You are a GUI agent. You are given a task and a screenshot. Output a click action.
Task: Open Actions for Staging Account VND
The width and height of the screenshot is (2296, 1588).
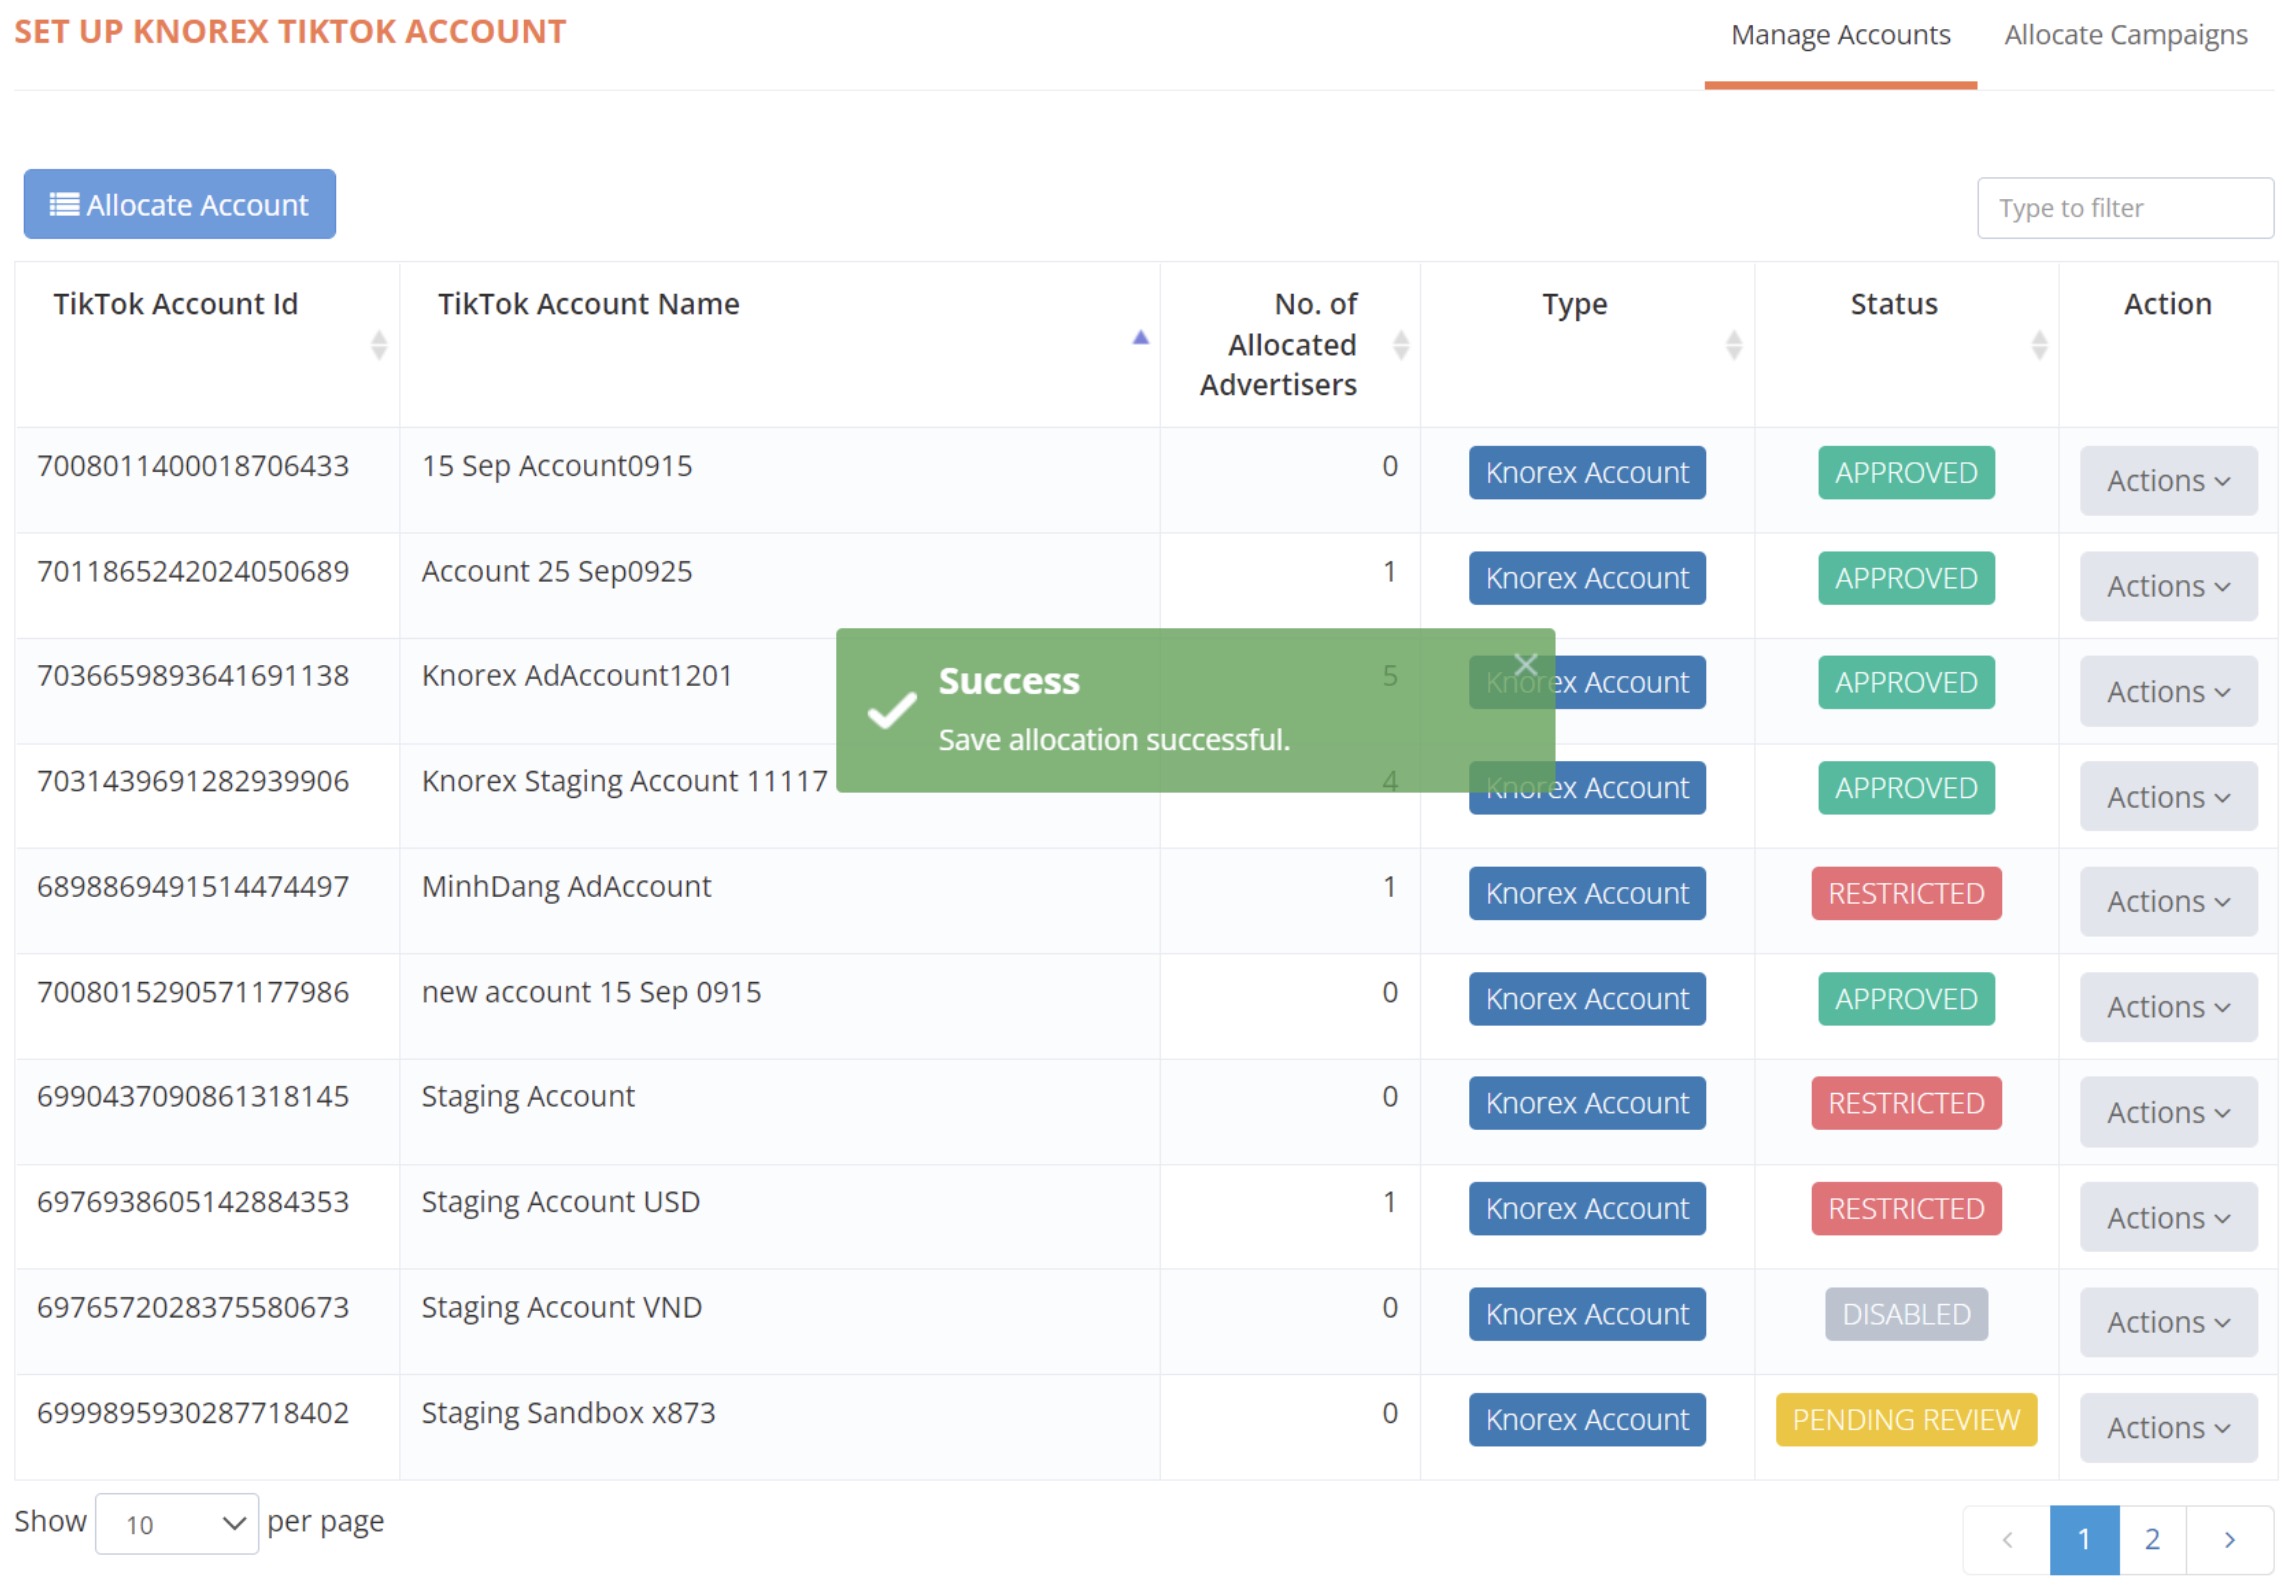pos(2168,1323)
